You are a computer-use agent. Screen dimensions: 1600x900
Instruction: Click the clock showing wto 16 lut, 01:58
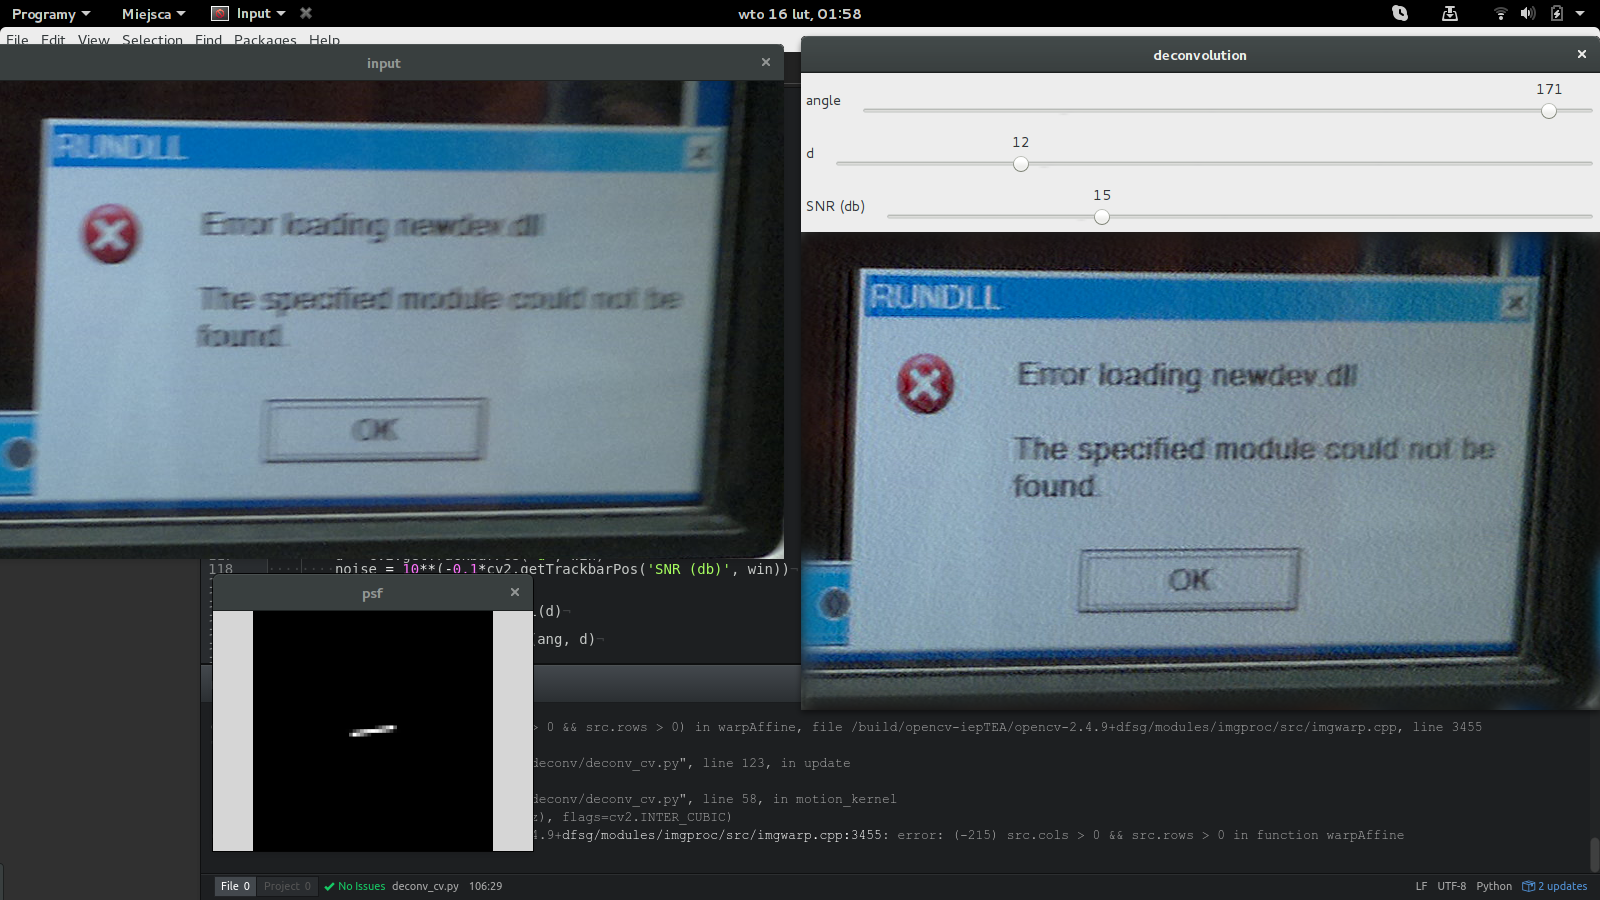[x=799, y=14]
